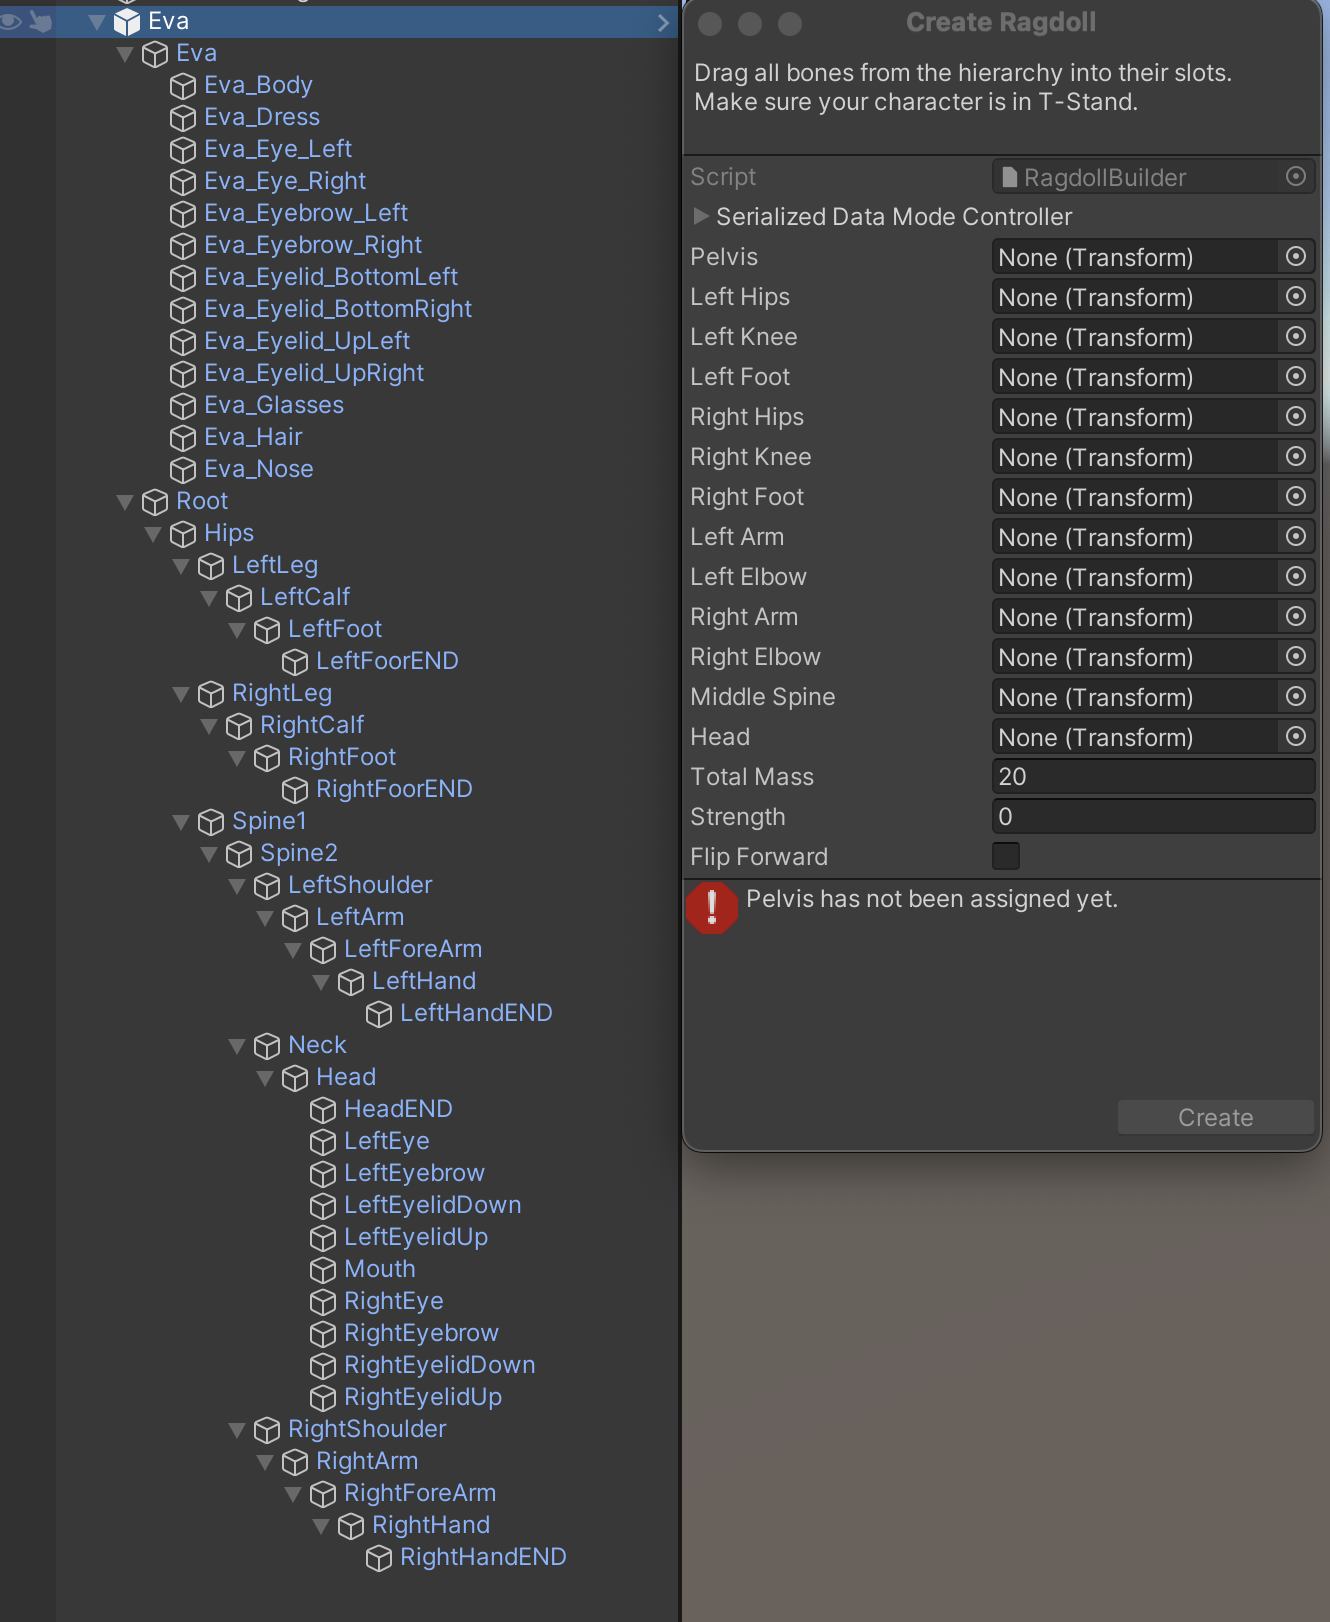Viewport: 1330px width, 1622px height.
Task: Click the cube icon beside Eva_Glasses
Action: [183, 406]
